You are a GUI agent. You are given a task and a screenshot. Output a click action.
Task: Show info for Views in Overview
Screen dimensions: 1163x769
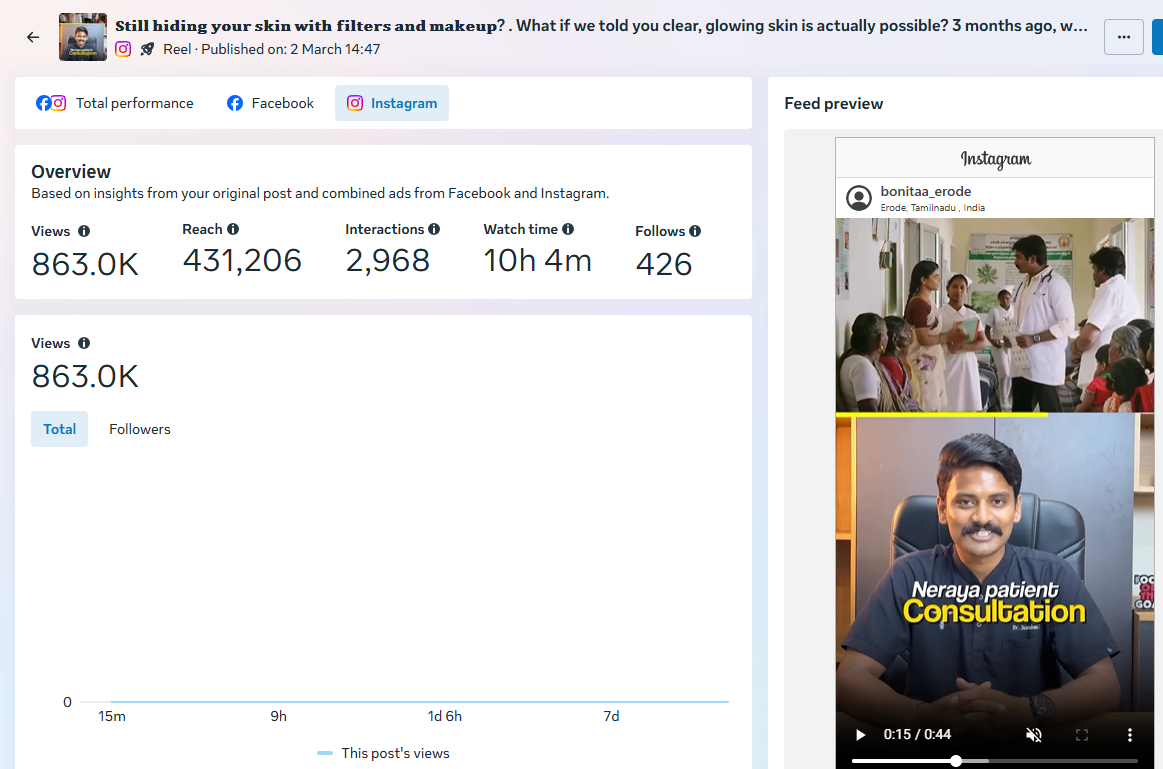(84, 231)
